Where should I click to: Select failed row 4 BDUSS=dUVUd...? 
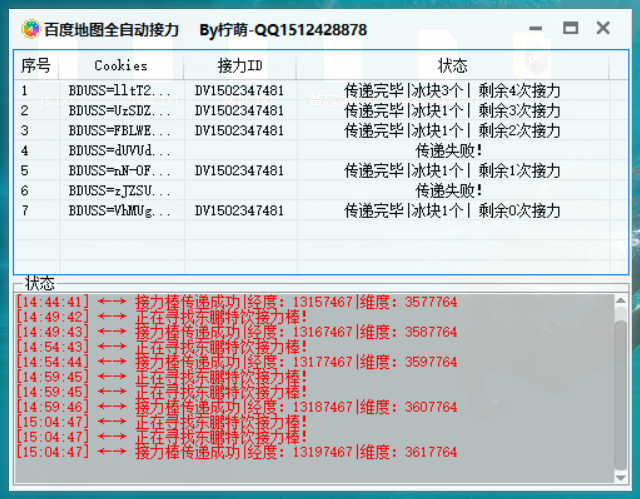point(321,151)
